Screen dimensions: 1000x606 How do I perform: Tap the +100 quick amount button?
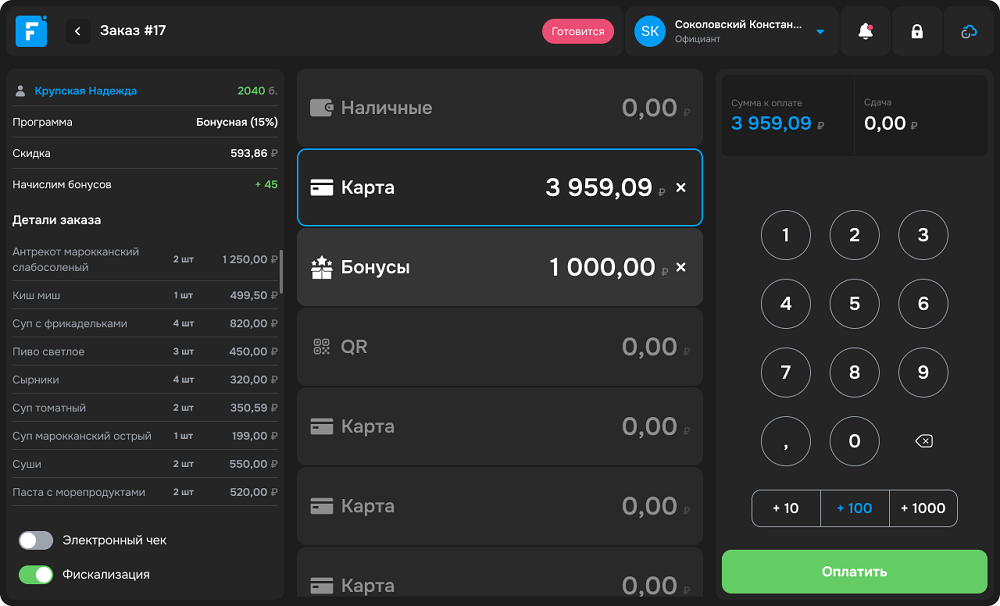854,508
